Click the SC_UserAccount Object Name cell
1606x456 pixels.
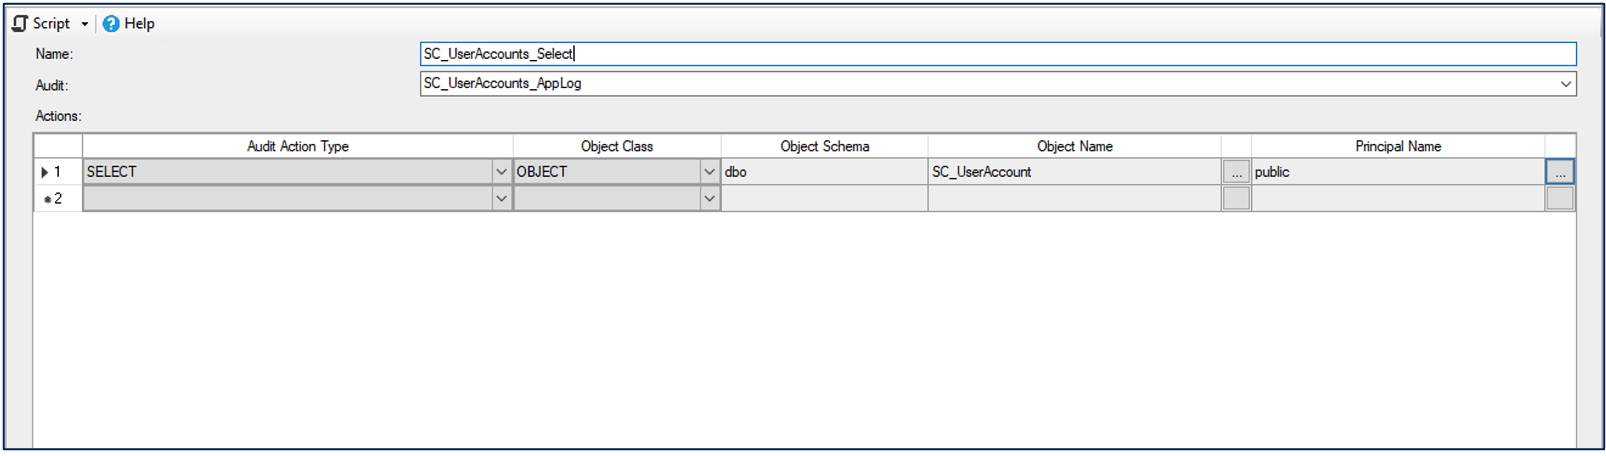[1073, 172]
